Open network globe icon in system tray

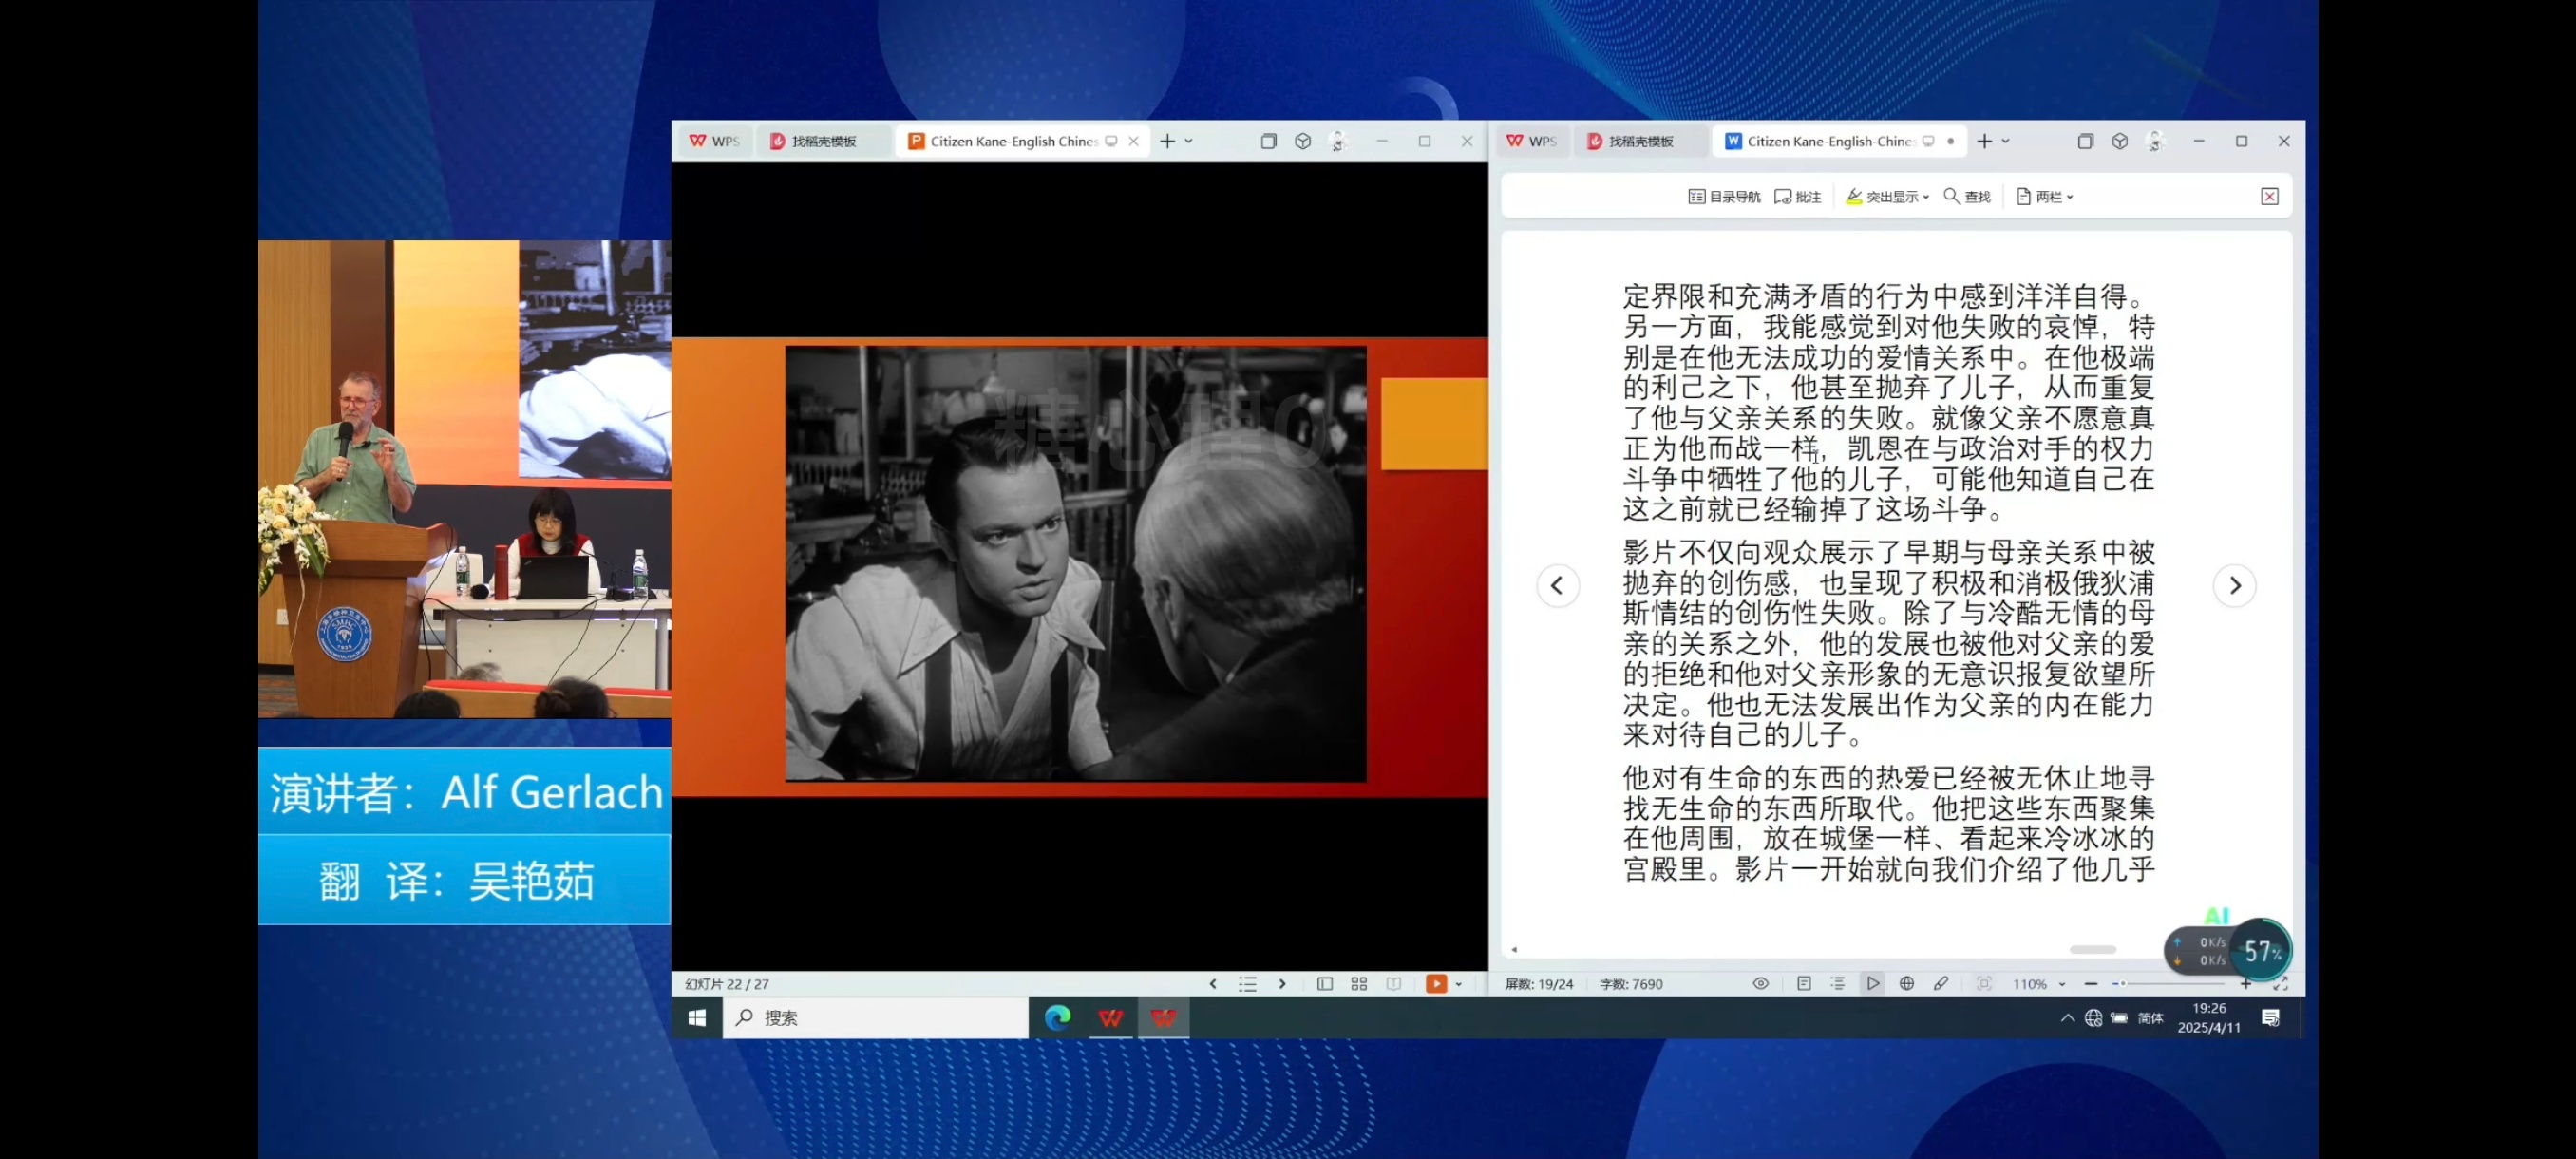(2093, 1018)
